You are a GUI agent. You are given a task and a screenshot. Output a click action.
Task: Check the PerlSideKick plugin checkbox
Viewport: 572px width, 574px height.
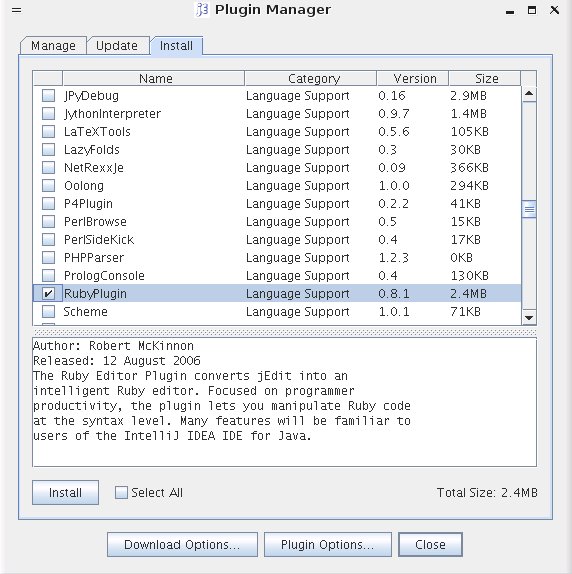[x=48, y=239]
